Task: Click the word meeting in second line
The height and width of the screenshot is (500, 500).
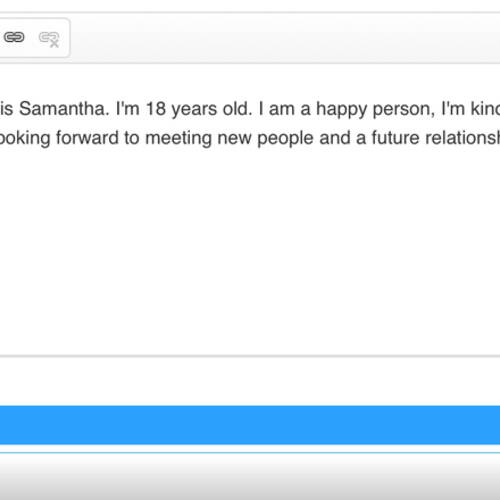Action: pyautogui.click(x=178, y=139)
